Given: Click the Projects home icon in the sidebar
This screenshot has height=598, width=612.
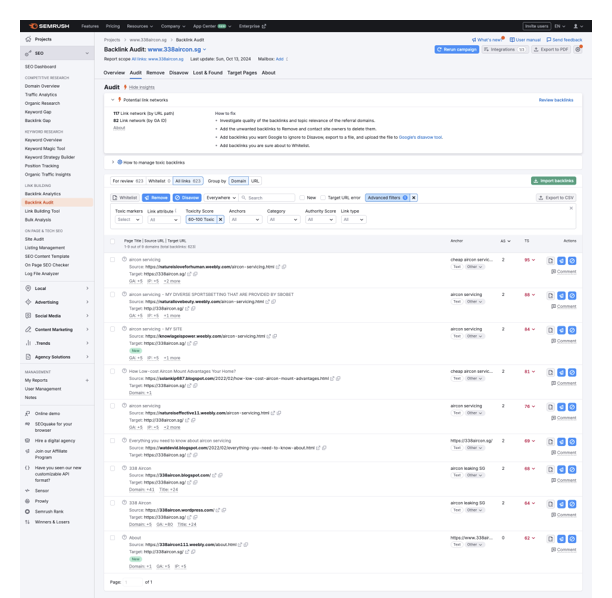Looking at the screenshot, I should tap(27, 39).
